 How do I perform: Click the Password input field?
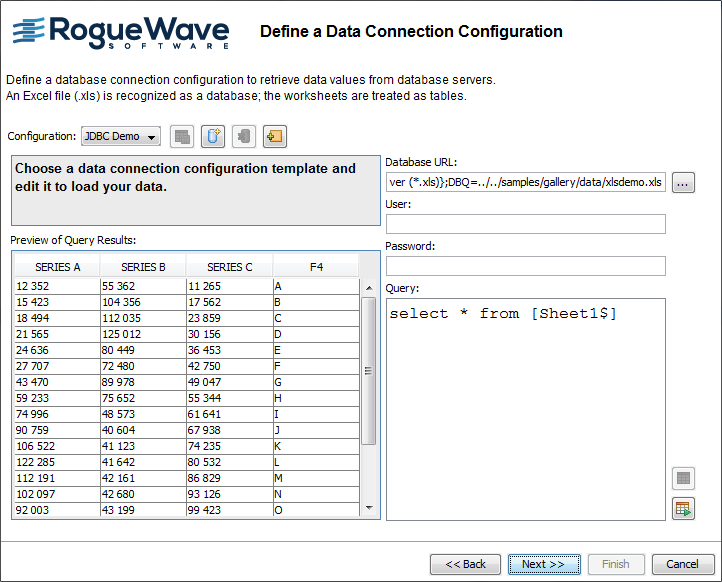[525, 266]
